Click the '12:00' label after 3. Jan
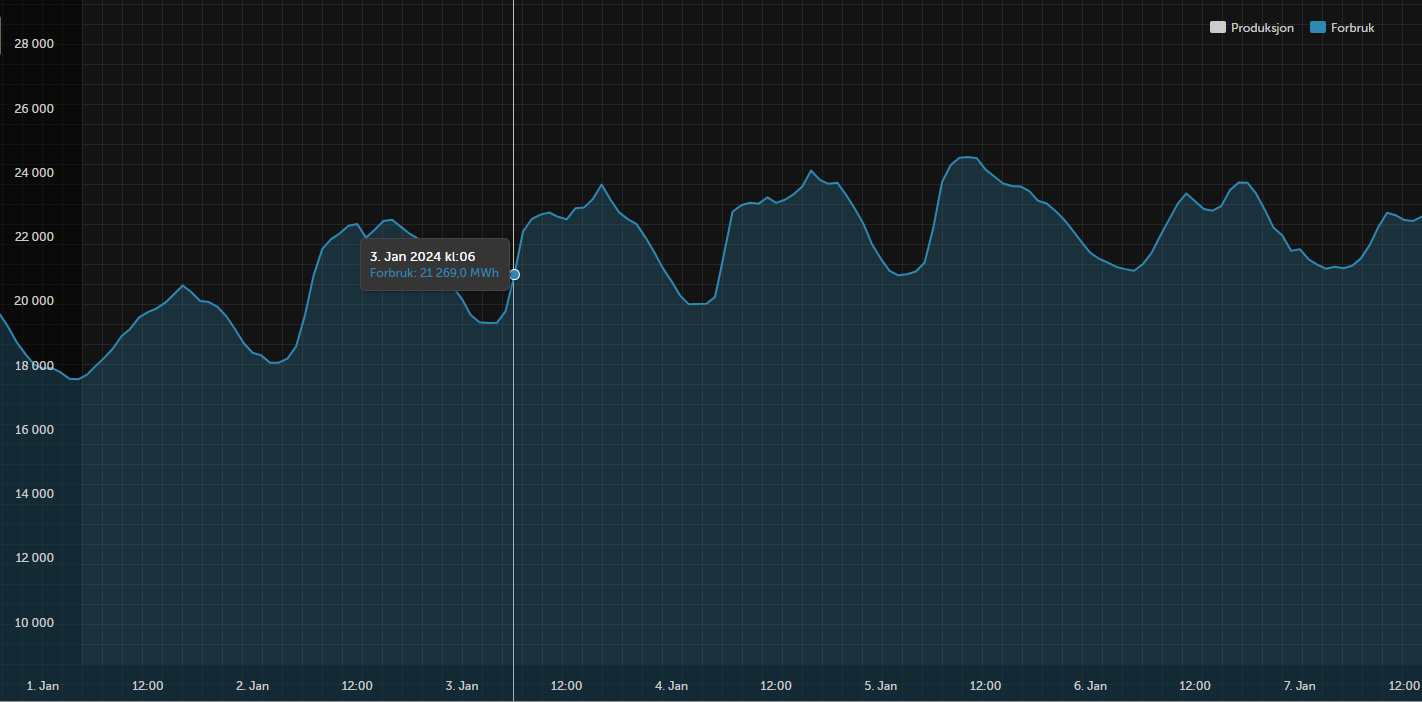The width and height of the screenshot is (1422, 702). click(x=567, y=686)
